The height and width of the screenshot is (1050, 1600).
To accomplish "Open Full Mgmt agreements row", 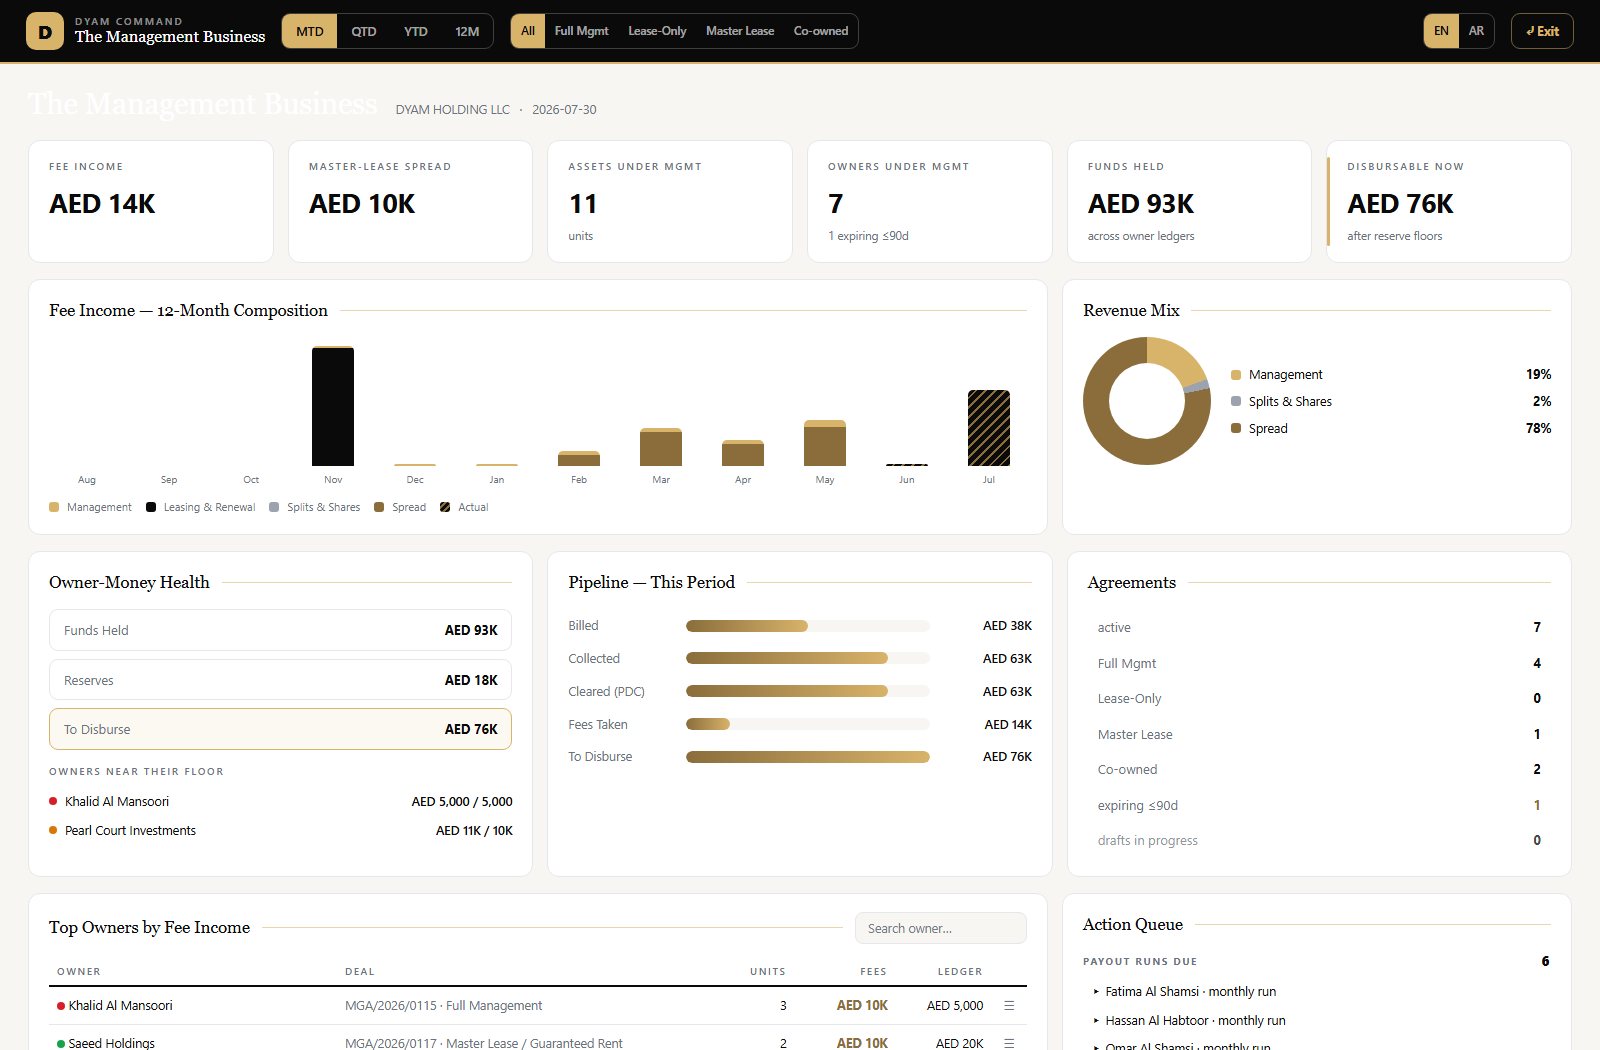I will coord(1319,663).
